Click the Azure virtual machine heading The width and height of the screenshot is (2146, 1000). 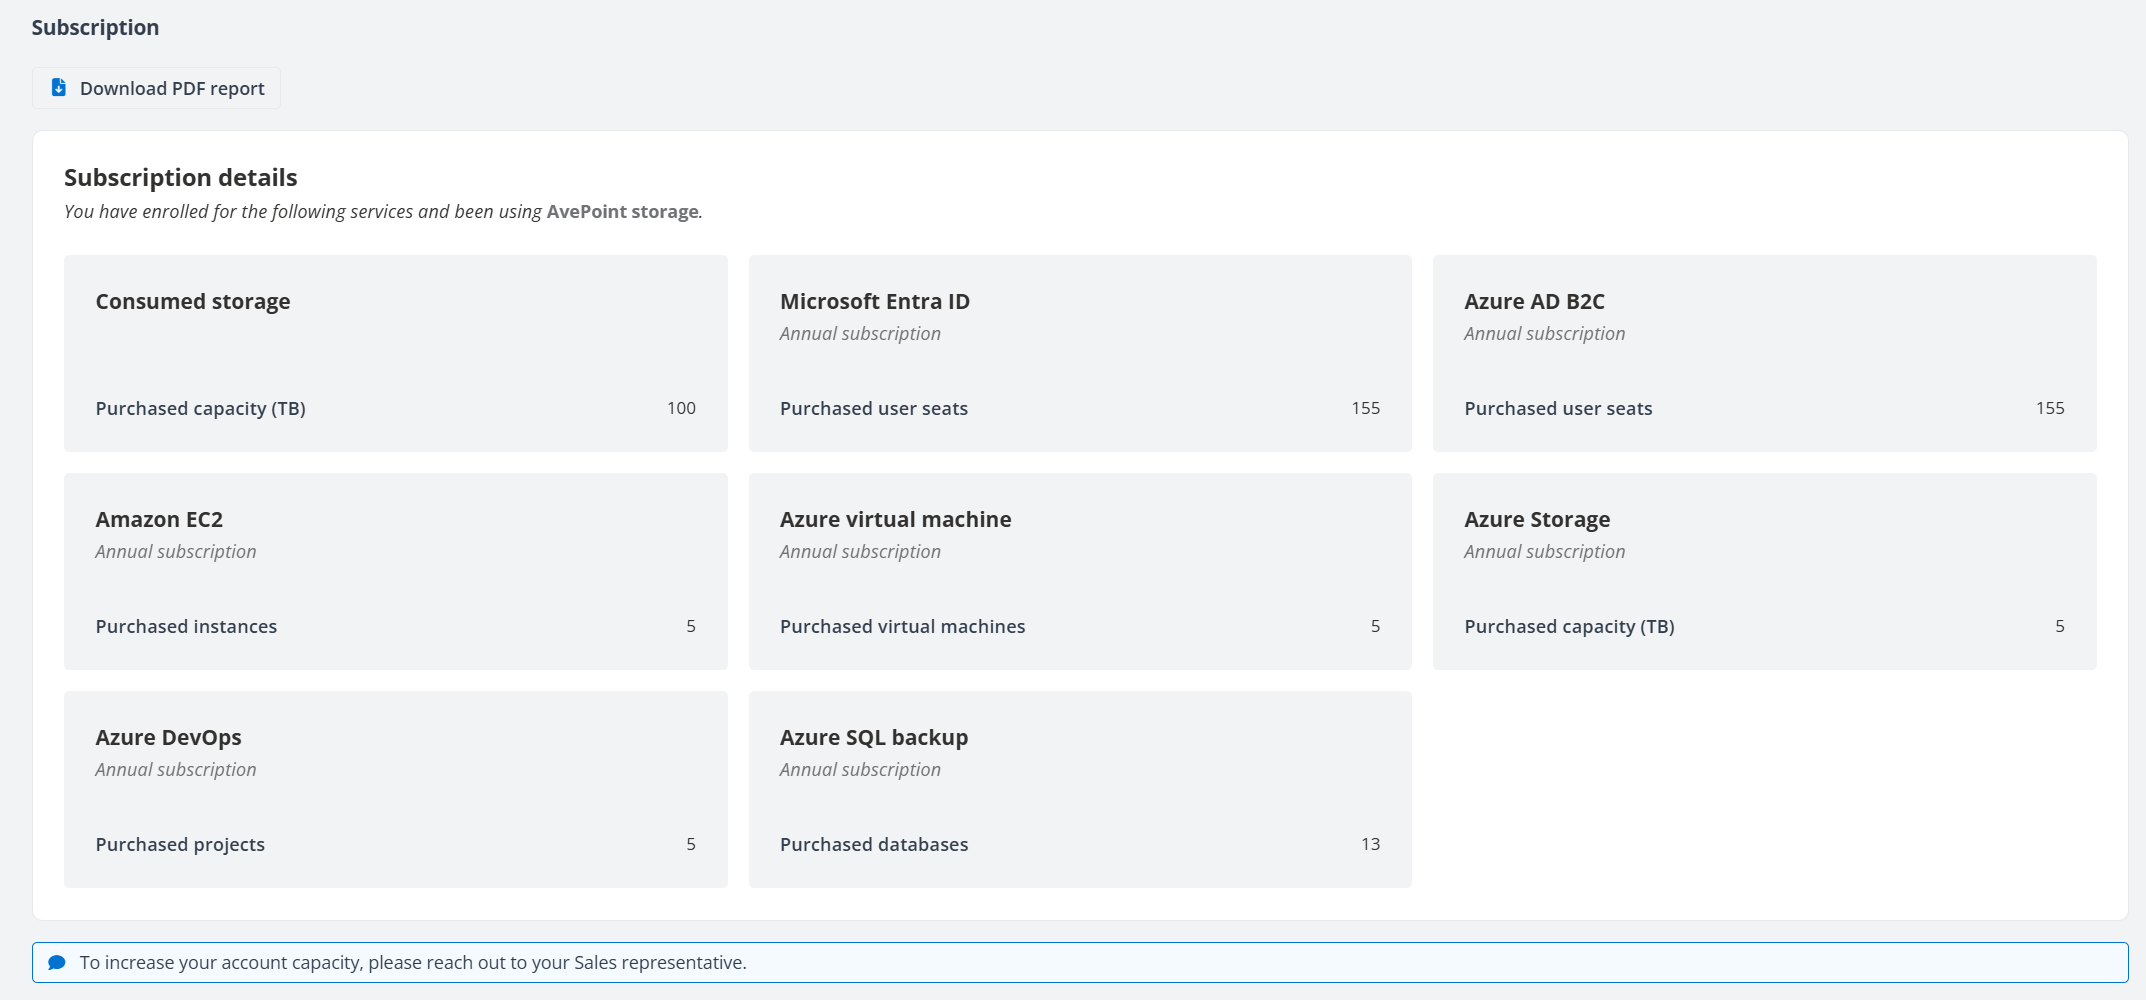895,520
